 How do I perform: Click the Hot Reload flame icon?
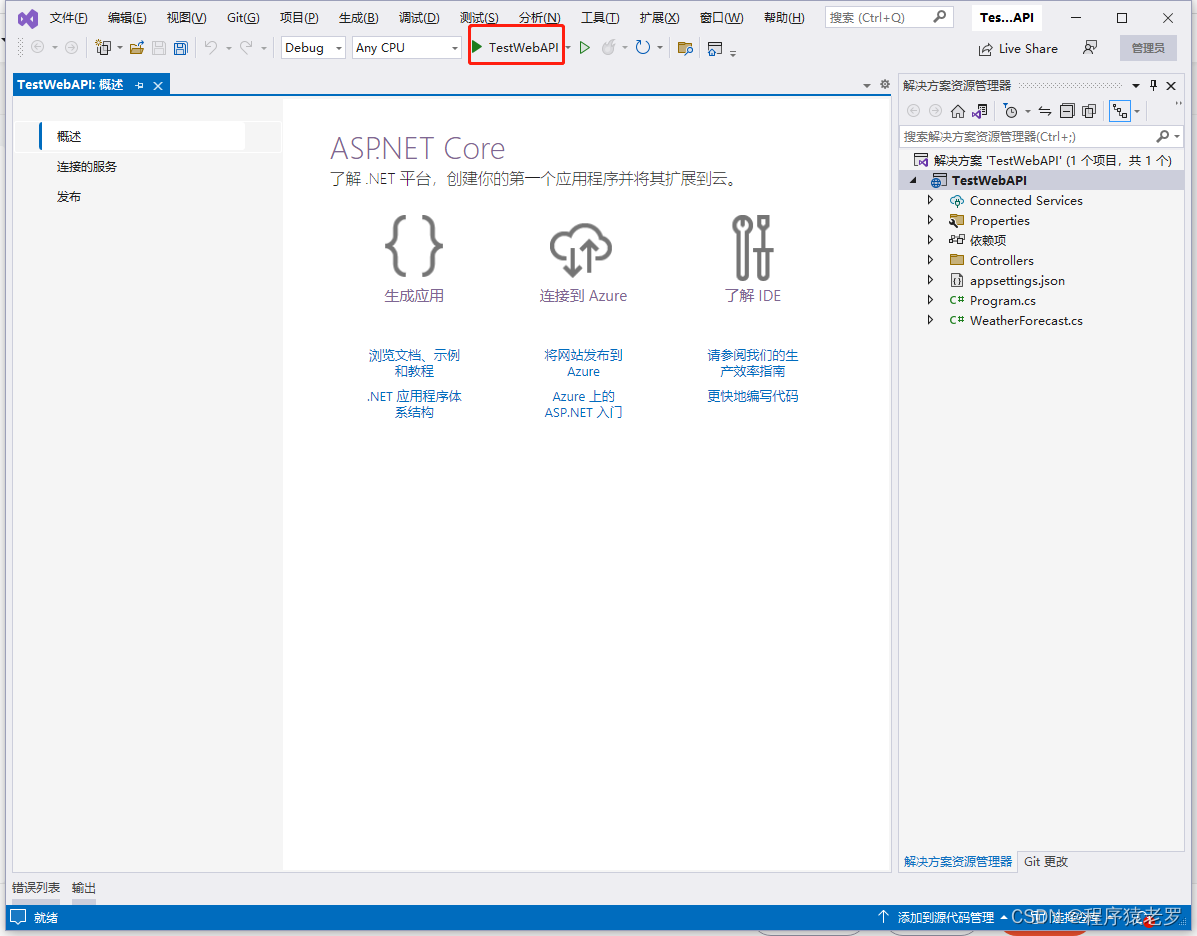608,48
